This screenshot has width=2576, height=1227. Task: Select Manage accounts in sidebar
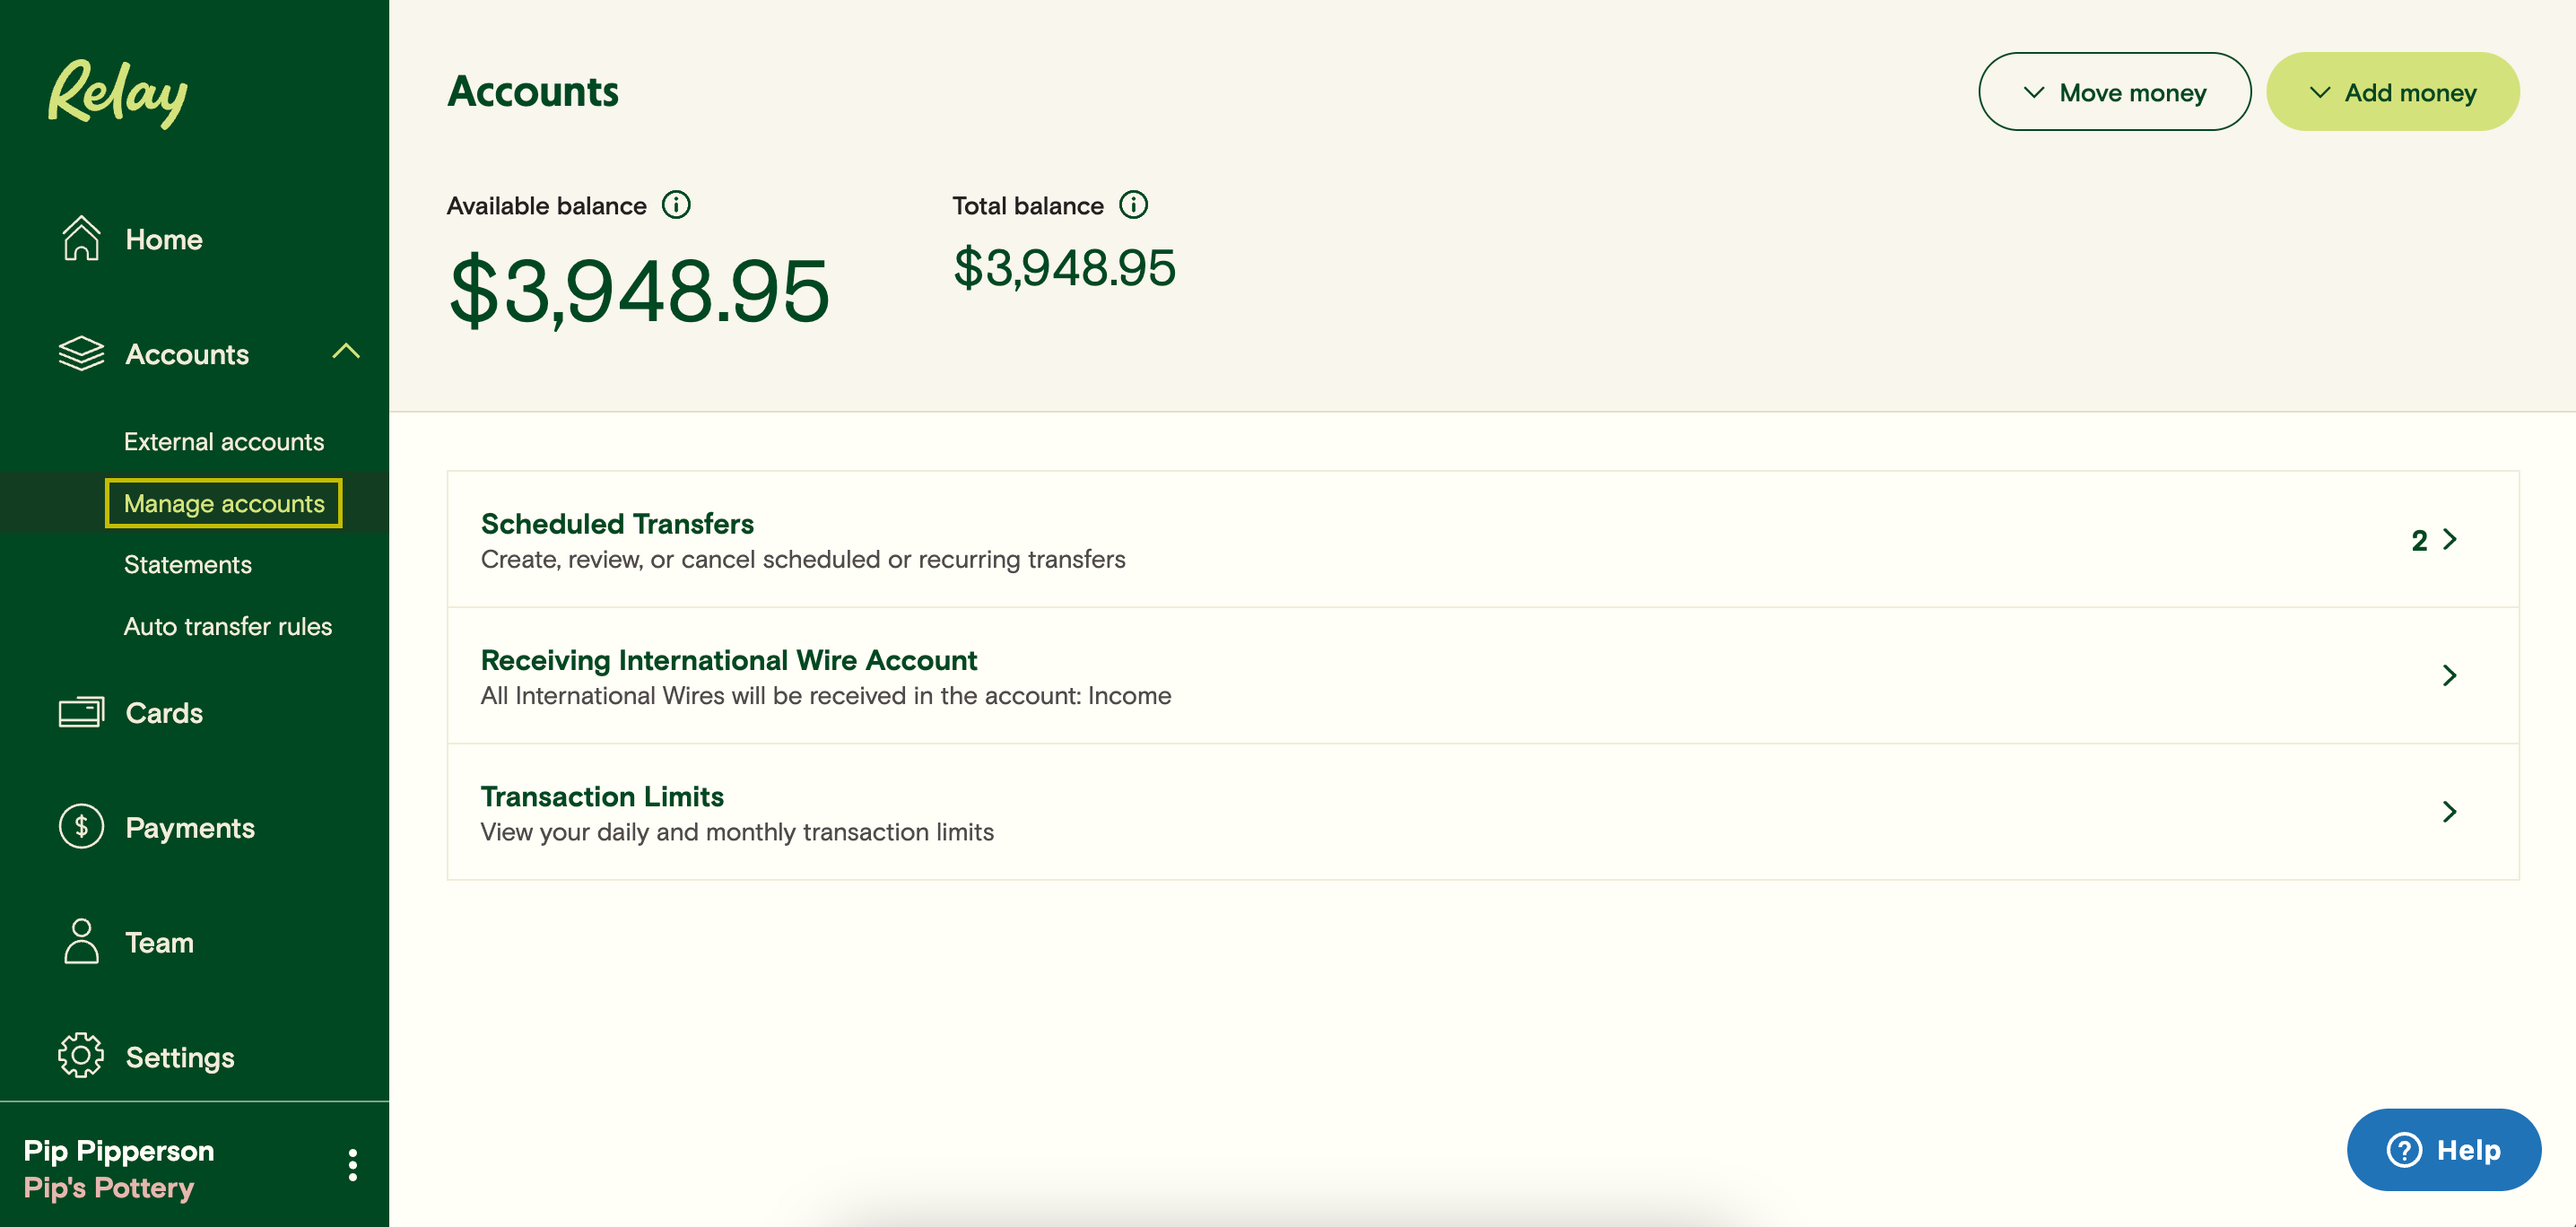tap(224, 503)
